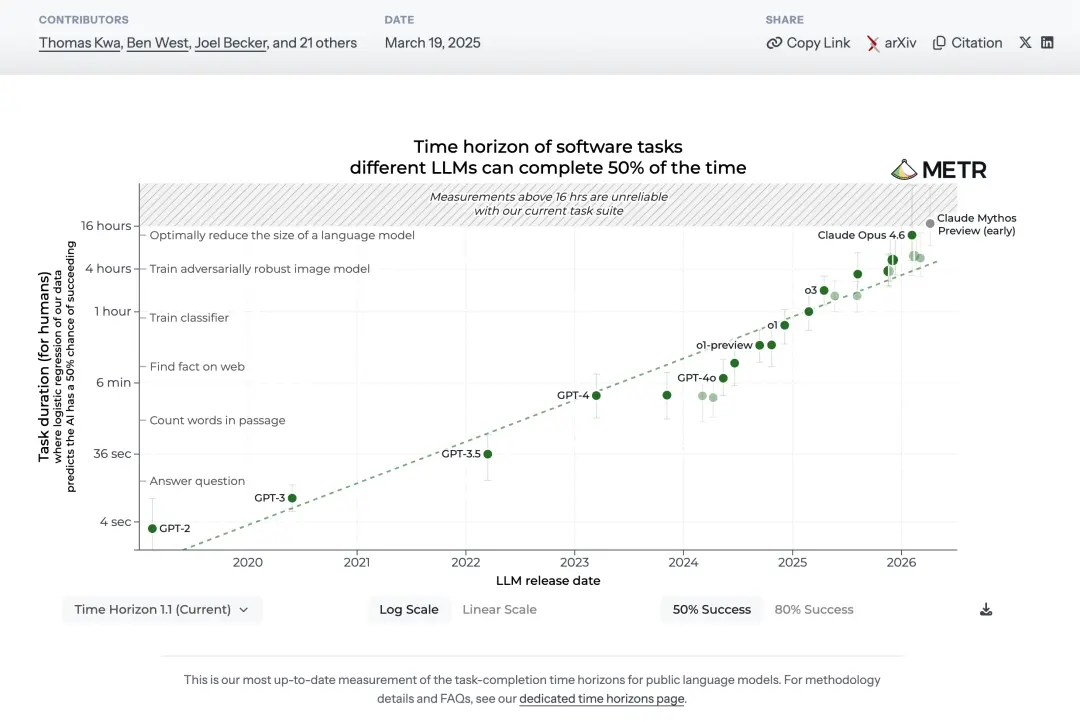The image size is (1080, 722).
Task: Select 50% Success option
Action: pyautogui.click(x=712, y=610)
